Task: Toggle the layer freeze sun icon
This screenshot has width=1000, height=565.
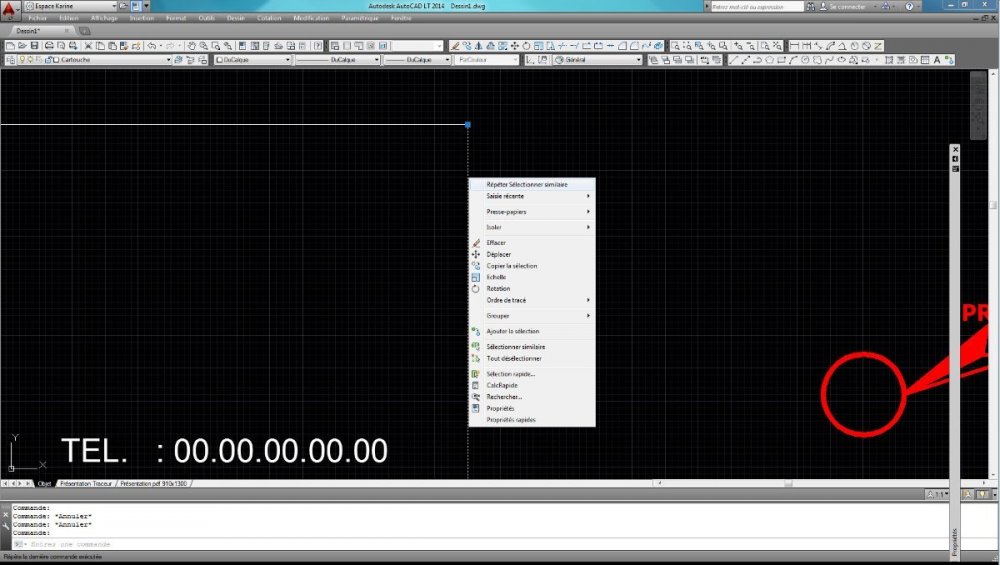Action: (x=30, y=60)
